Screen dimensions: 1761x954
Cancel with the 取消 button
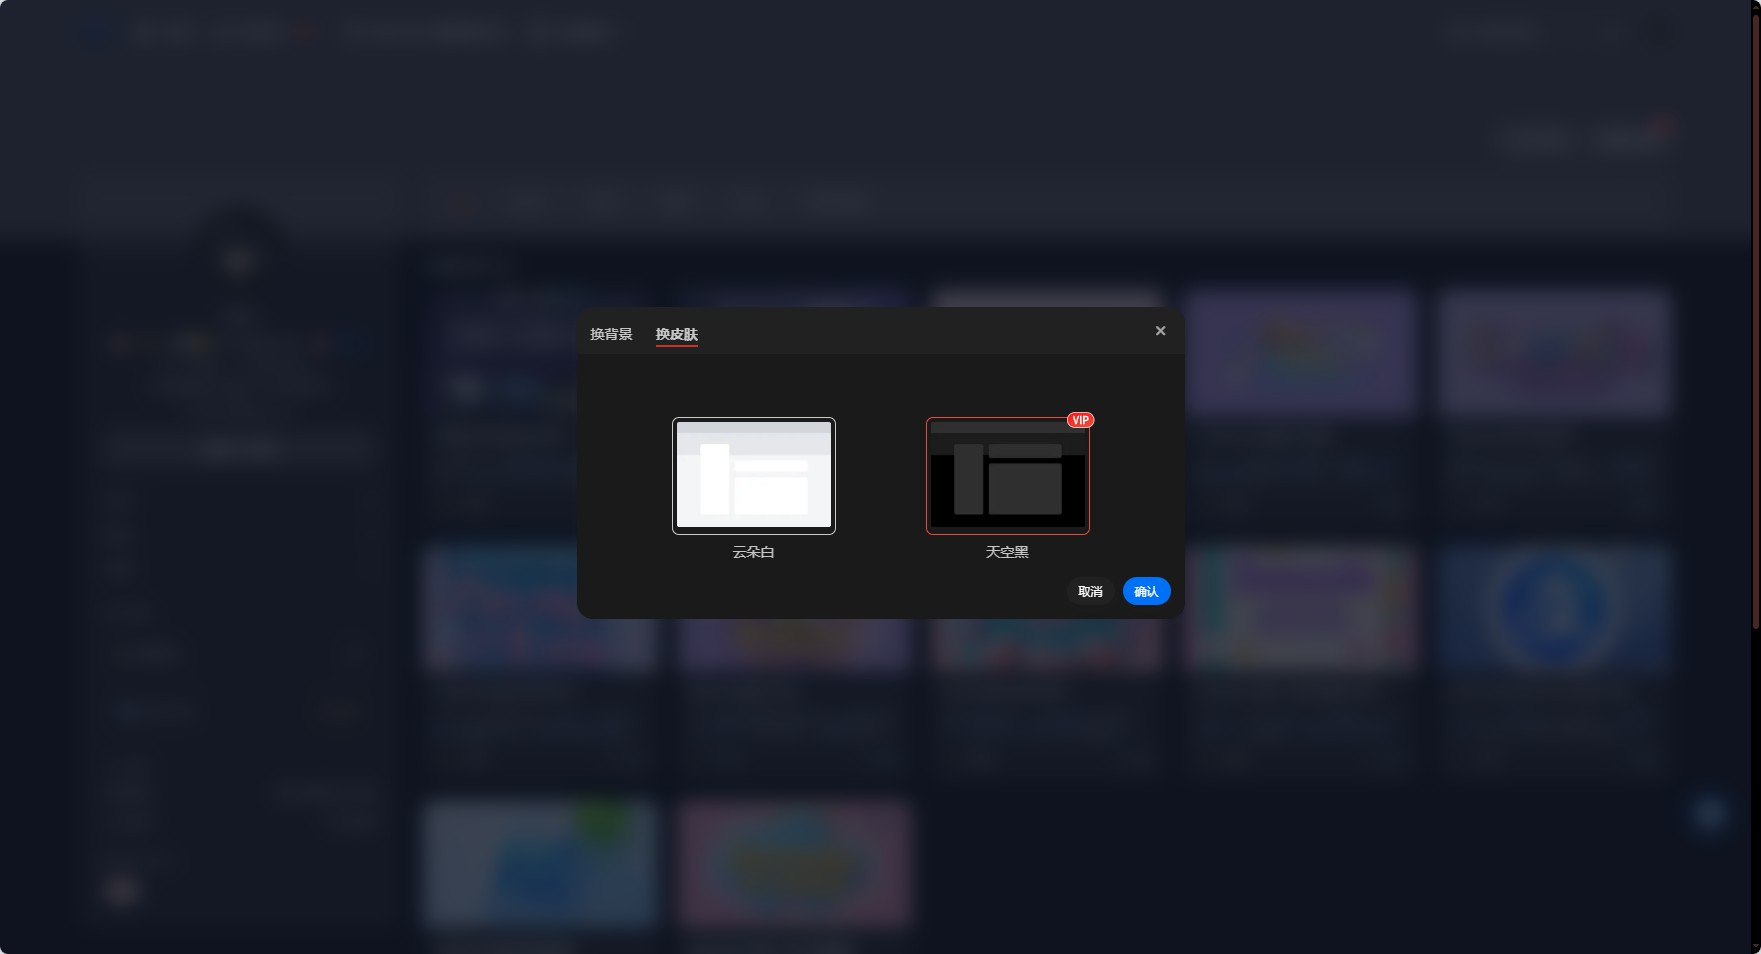pyautogui.click(x=1090, y=592)
